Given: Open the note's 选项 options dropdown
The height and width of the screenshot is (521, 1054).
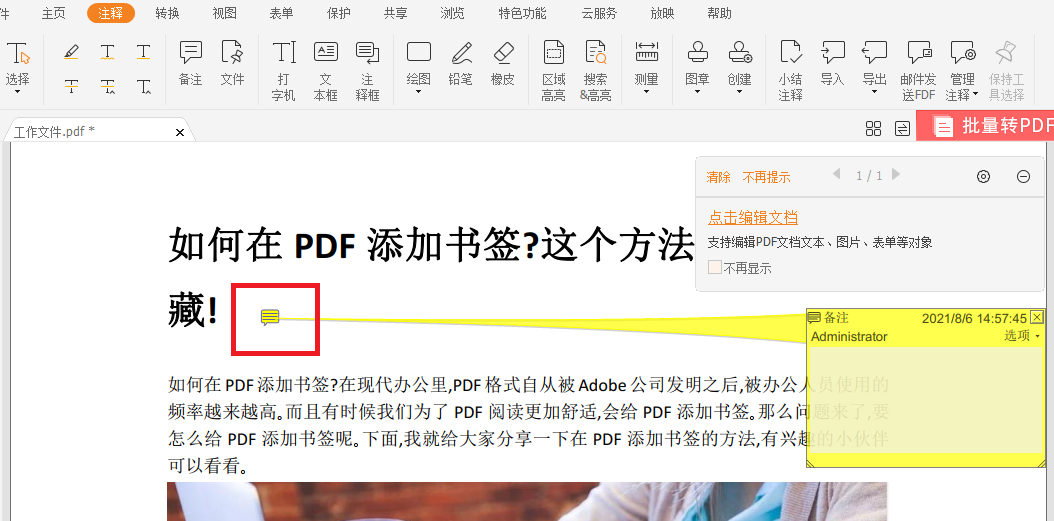Looking at the screenshot, I should pos(1022,336).
